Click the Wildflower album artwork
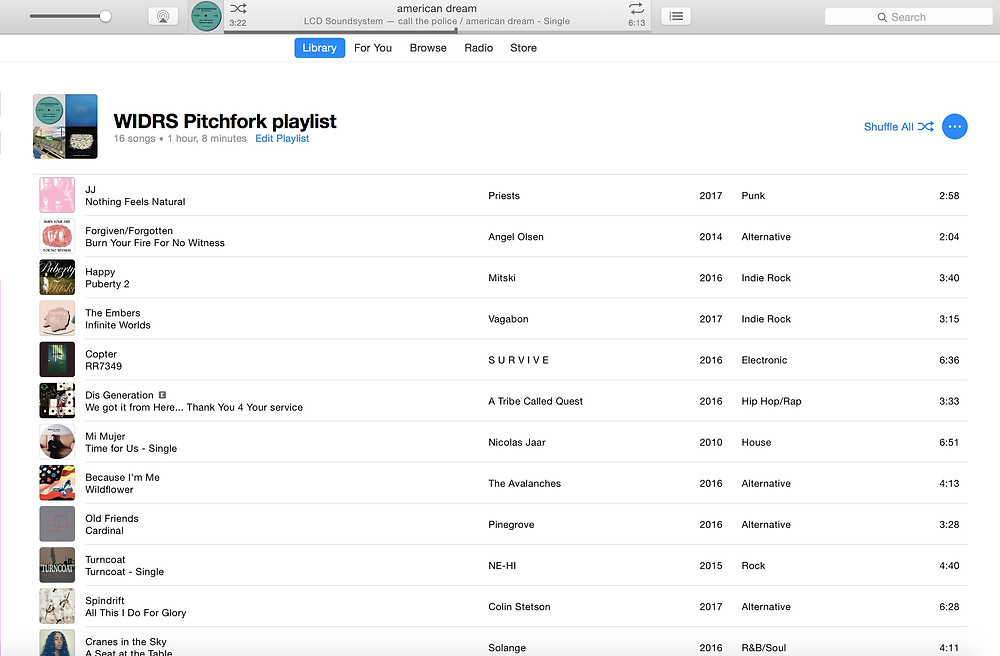Screen dimensions: 1000x656 [x=57, y=483]
